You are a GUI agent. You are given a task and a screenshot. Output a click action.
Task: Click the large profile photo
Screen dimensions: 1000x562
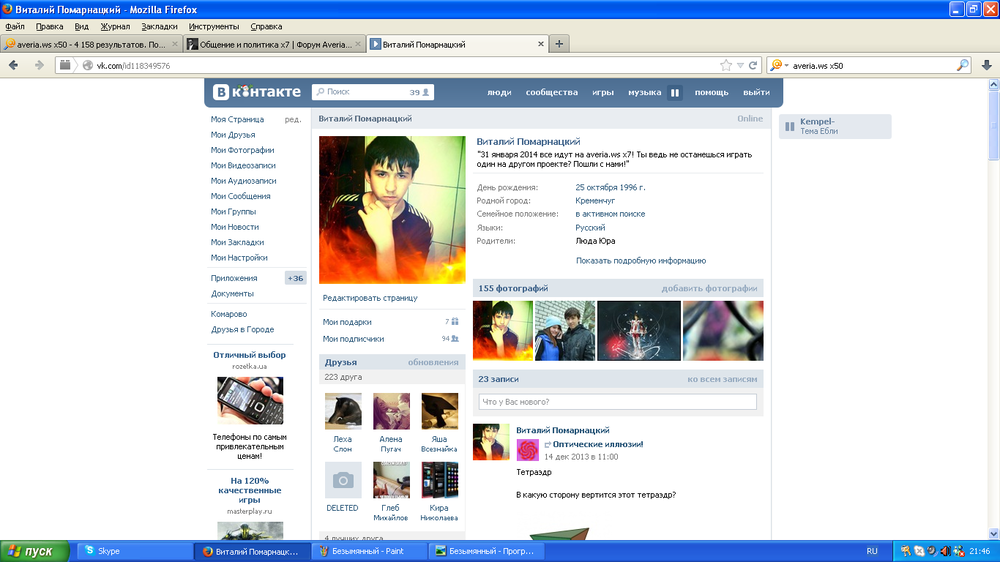click(392, 210)
